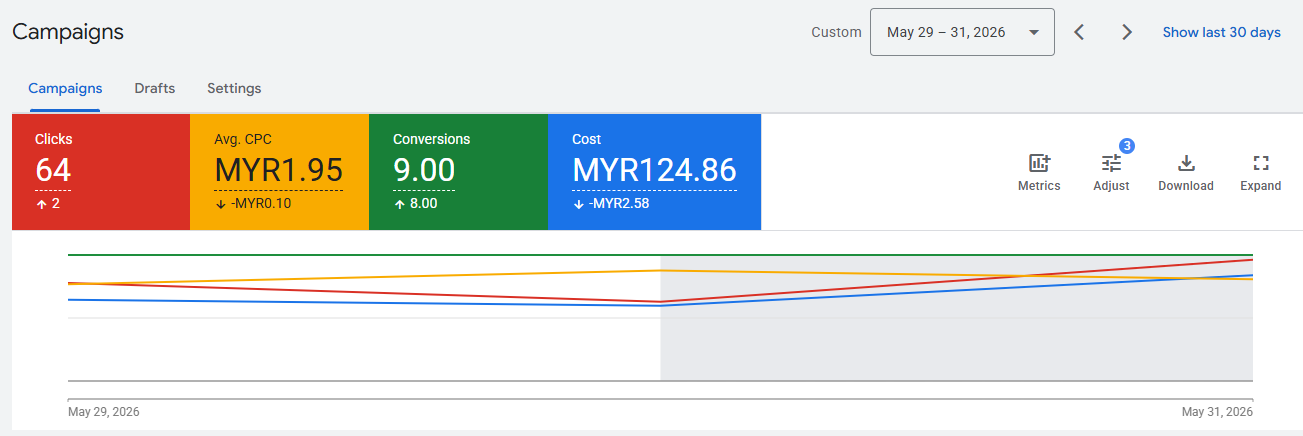Expand the chart to full view
Image resolution: width=1303 pixels, height=436 pixels.
pyautogui.click(x=1260, y=172)
